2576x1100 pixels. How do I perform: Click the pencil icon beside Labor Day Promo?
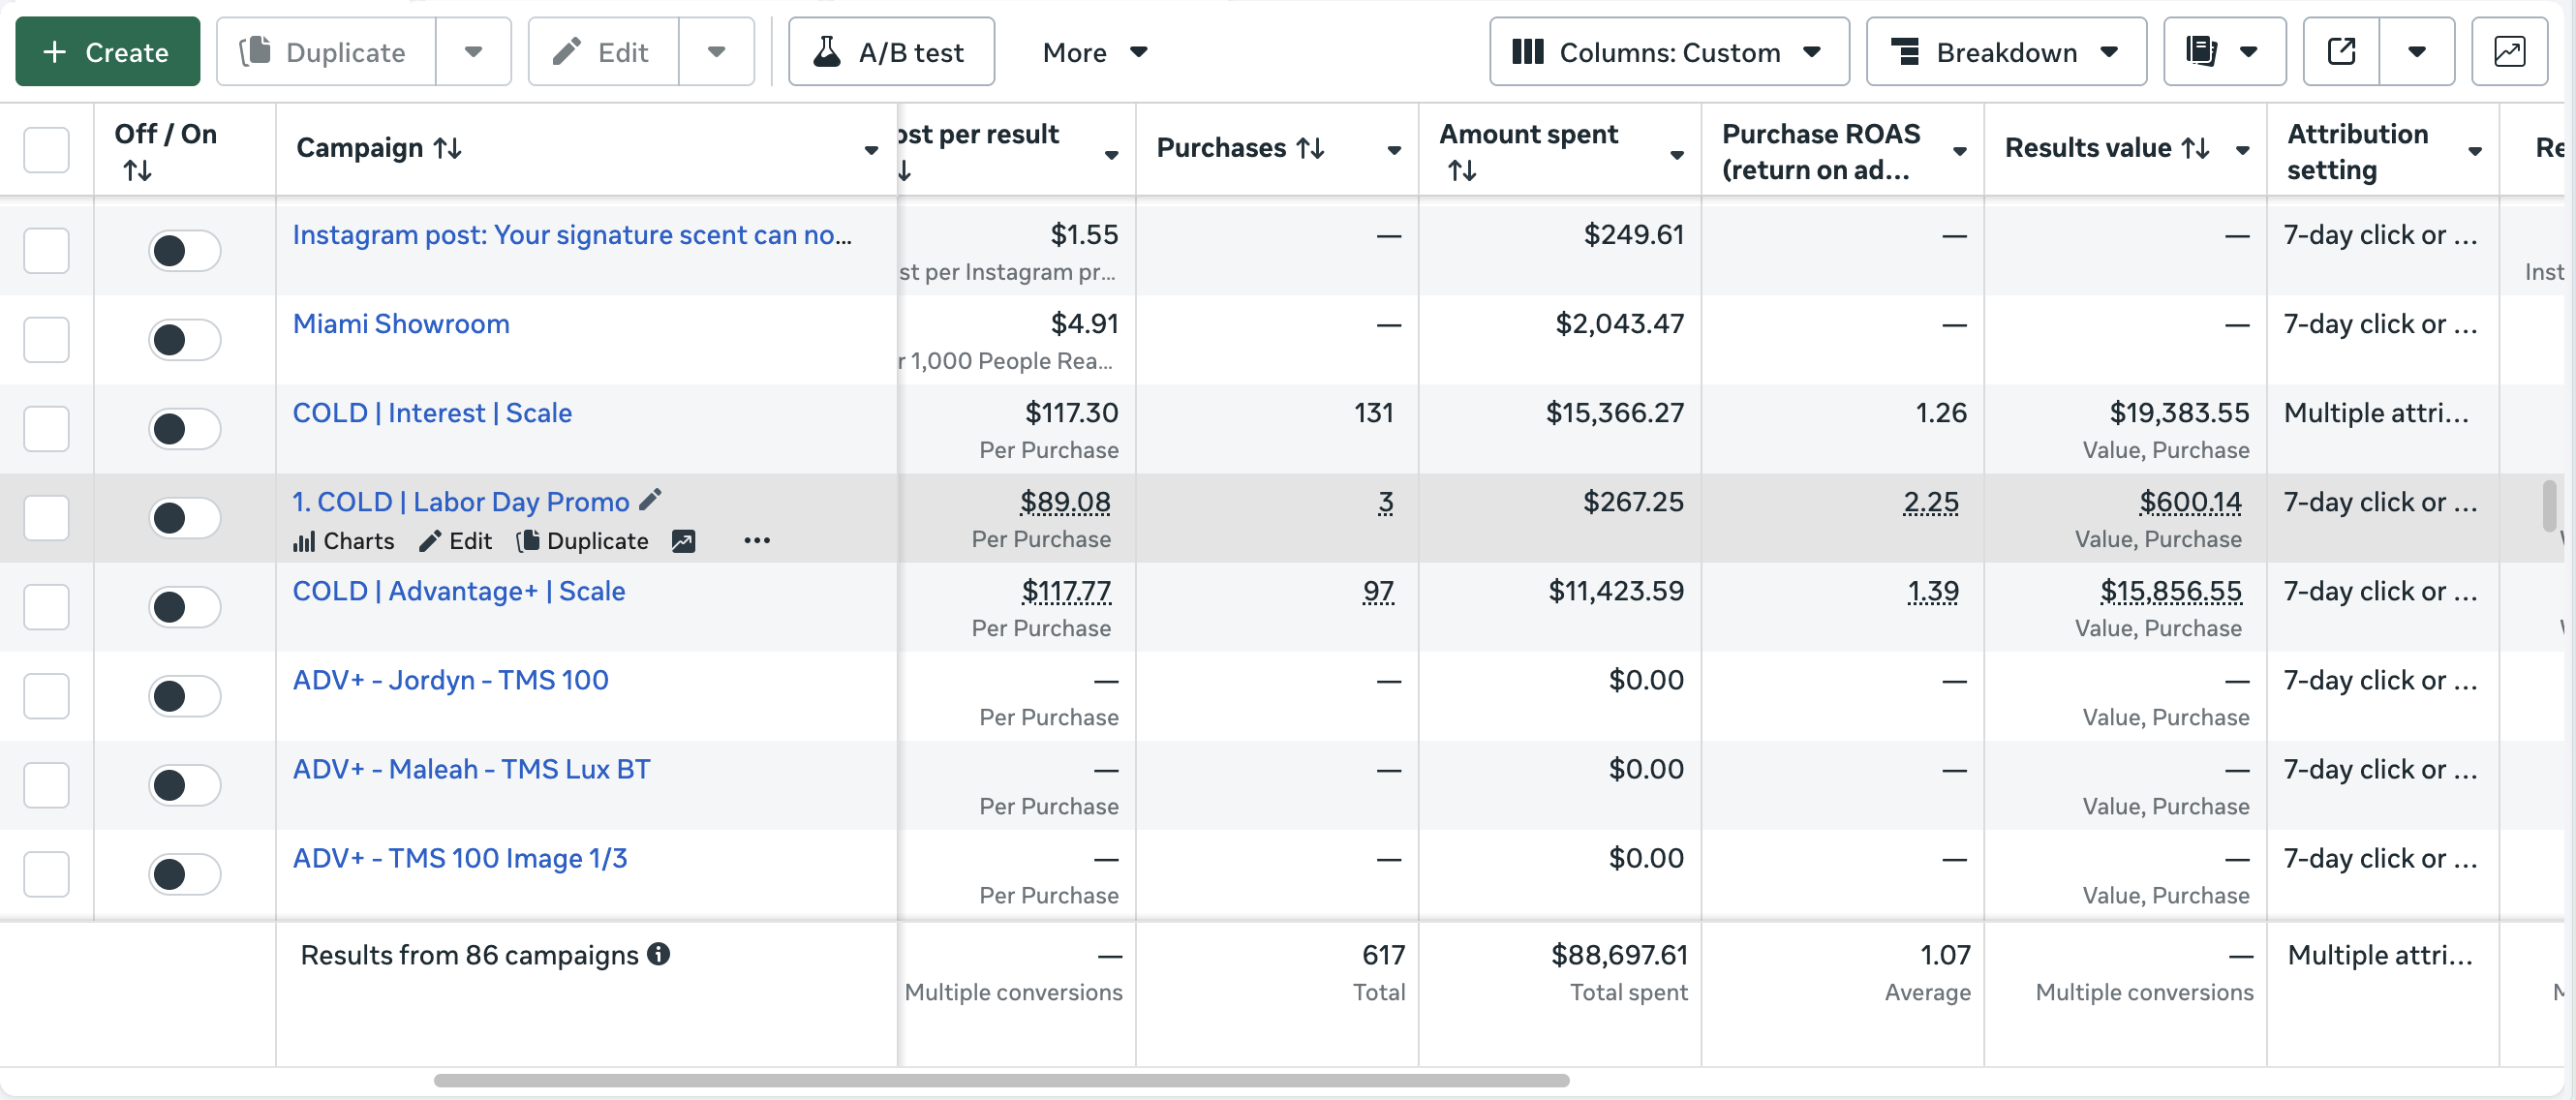651,500
